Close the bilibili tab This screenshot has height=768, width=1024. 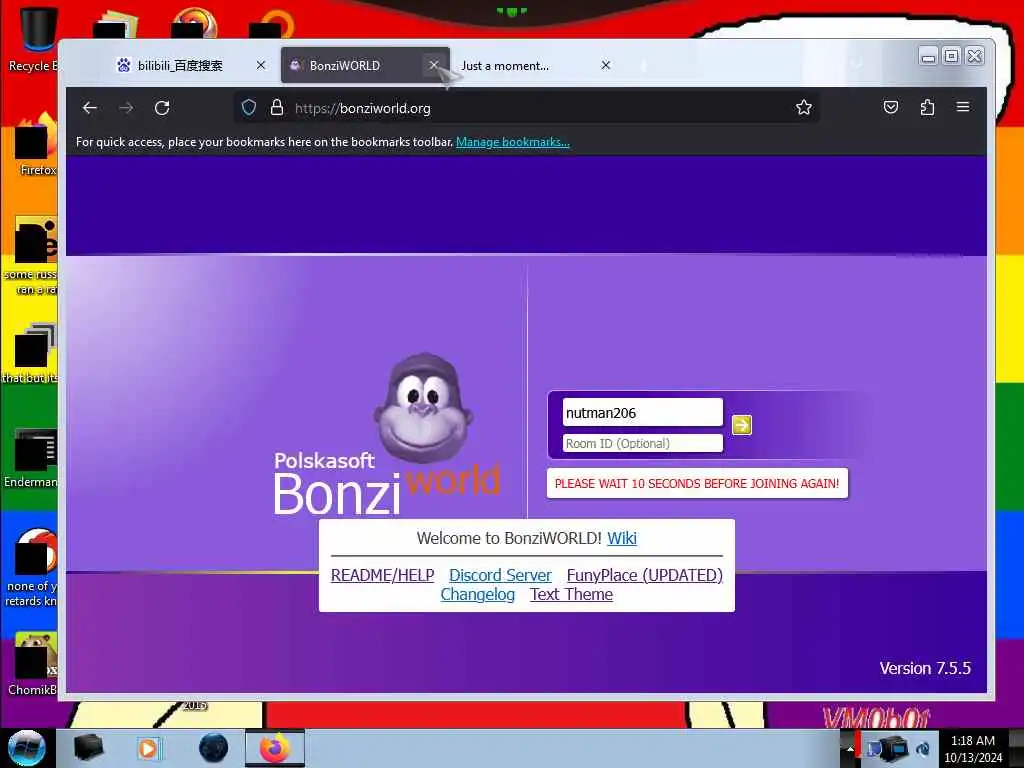(x=261, y=65)
